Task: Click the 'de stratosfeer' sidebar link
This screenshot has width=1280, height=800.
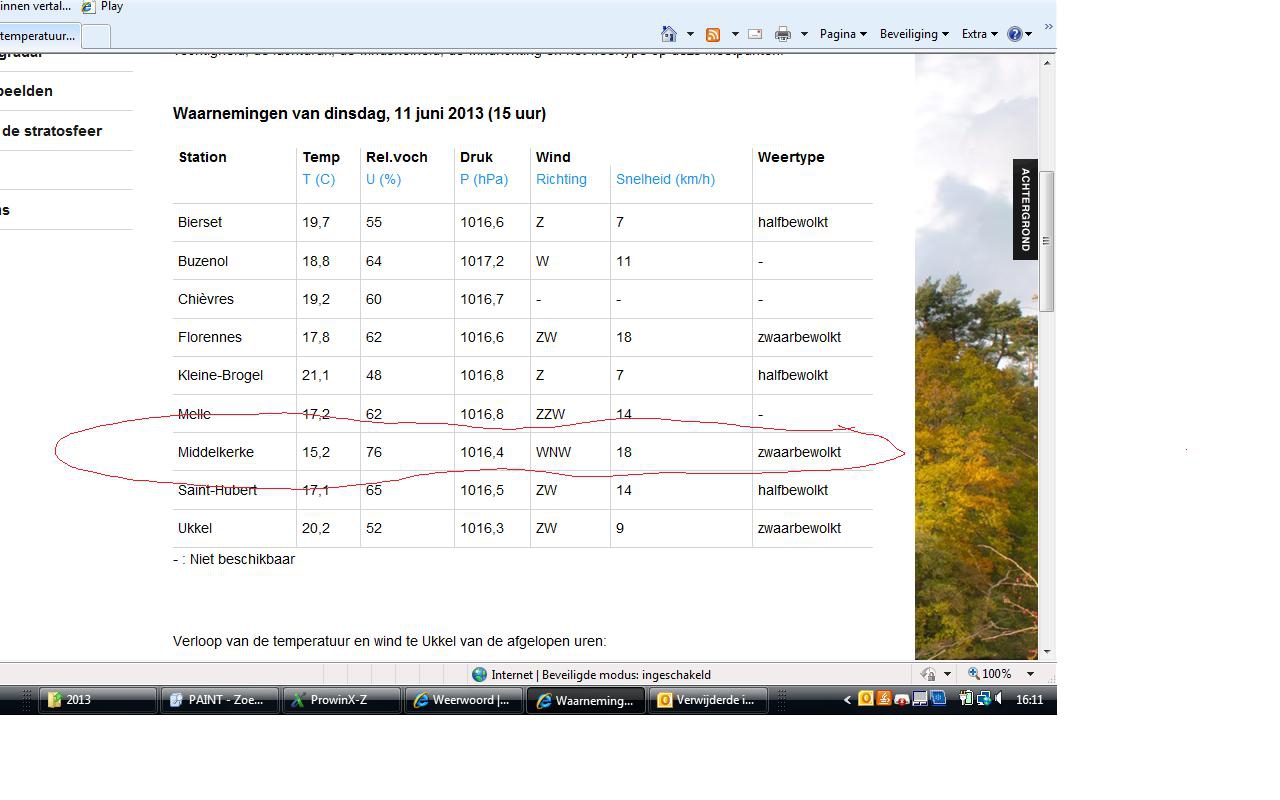Action: pyautogui.click(x=52, y=131)
